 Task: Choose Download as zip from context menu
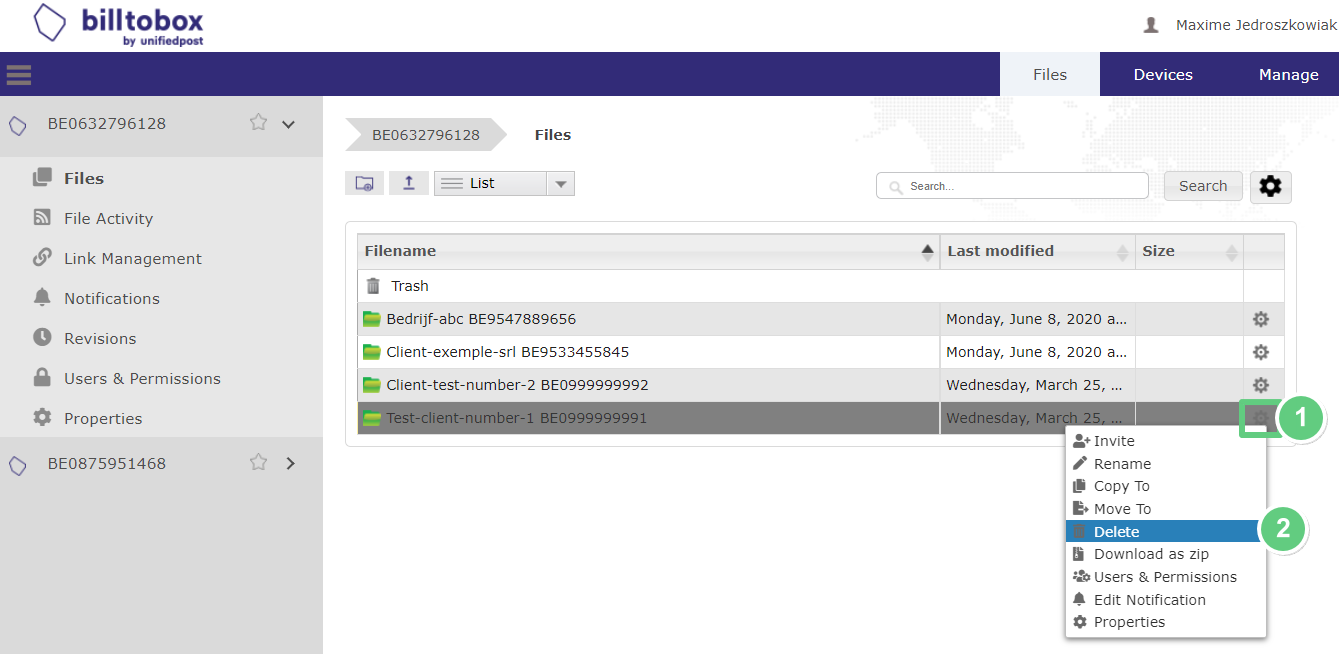pyautogui.click(x=1166, y=554)
